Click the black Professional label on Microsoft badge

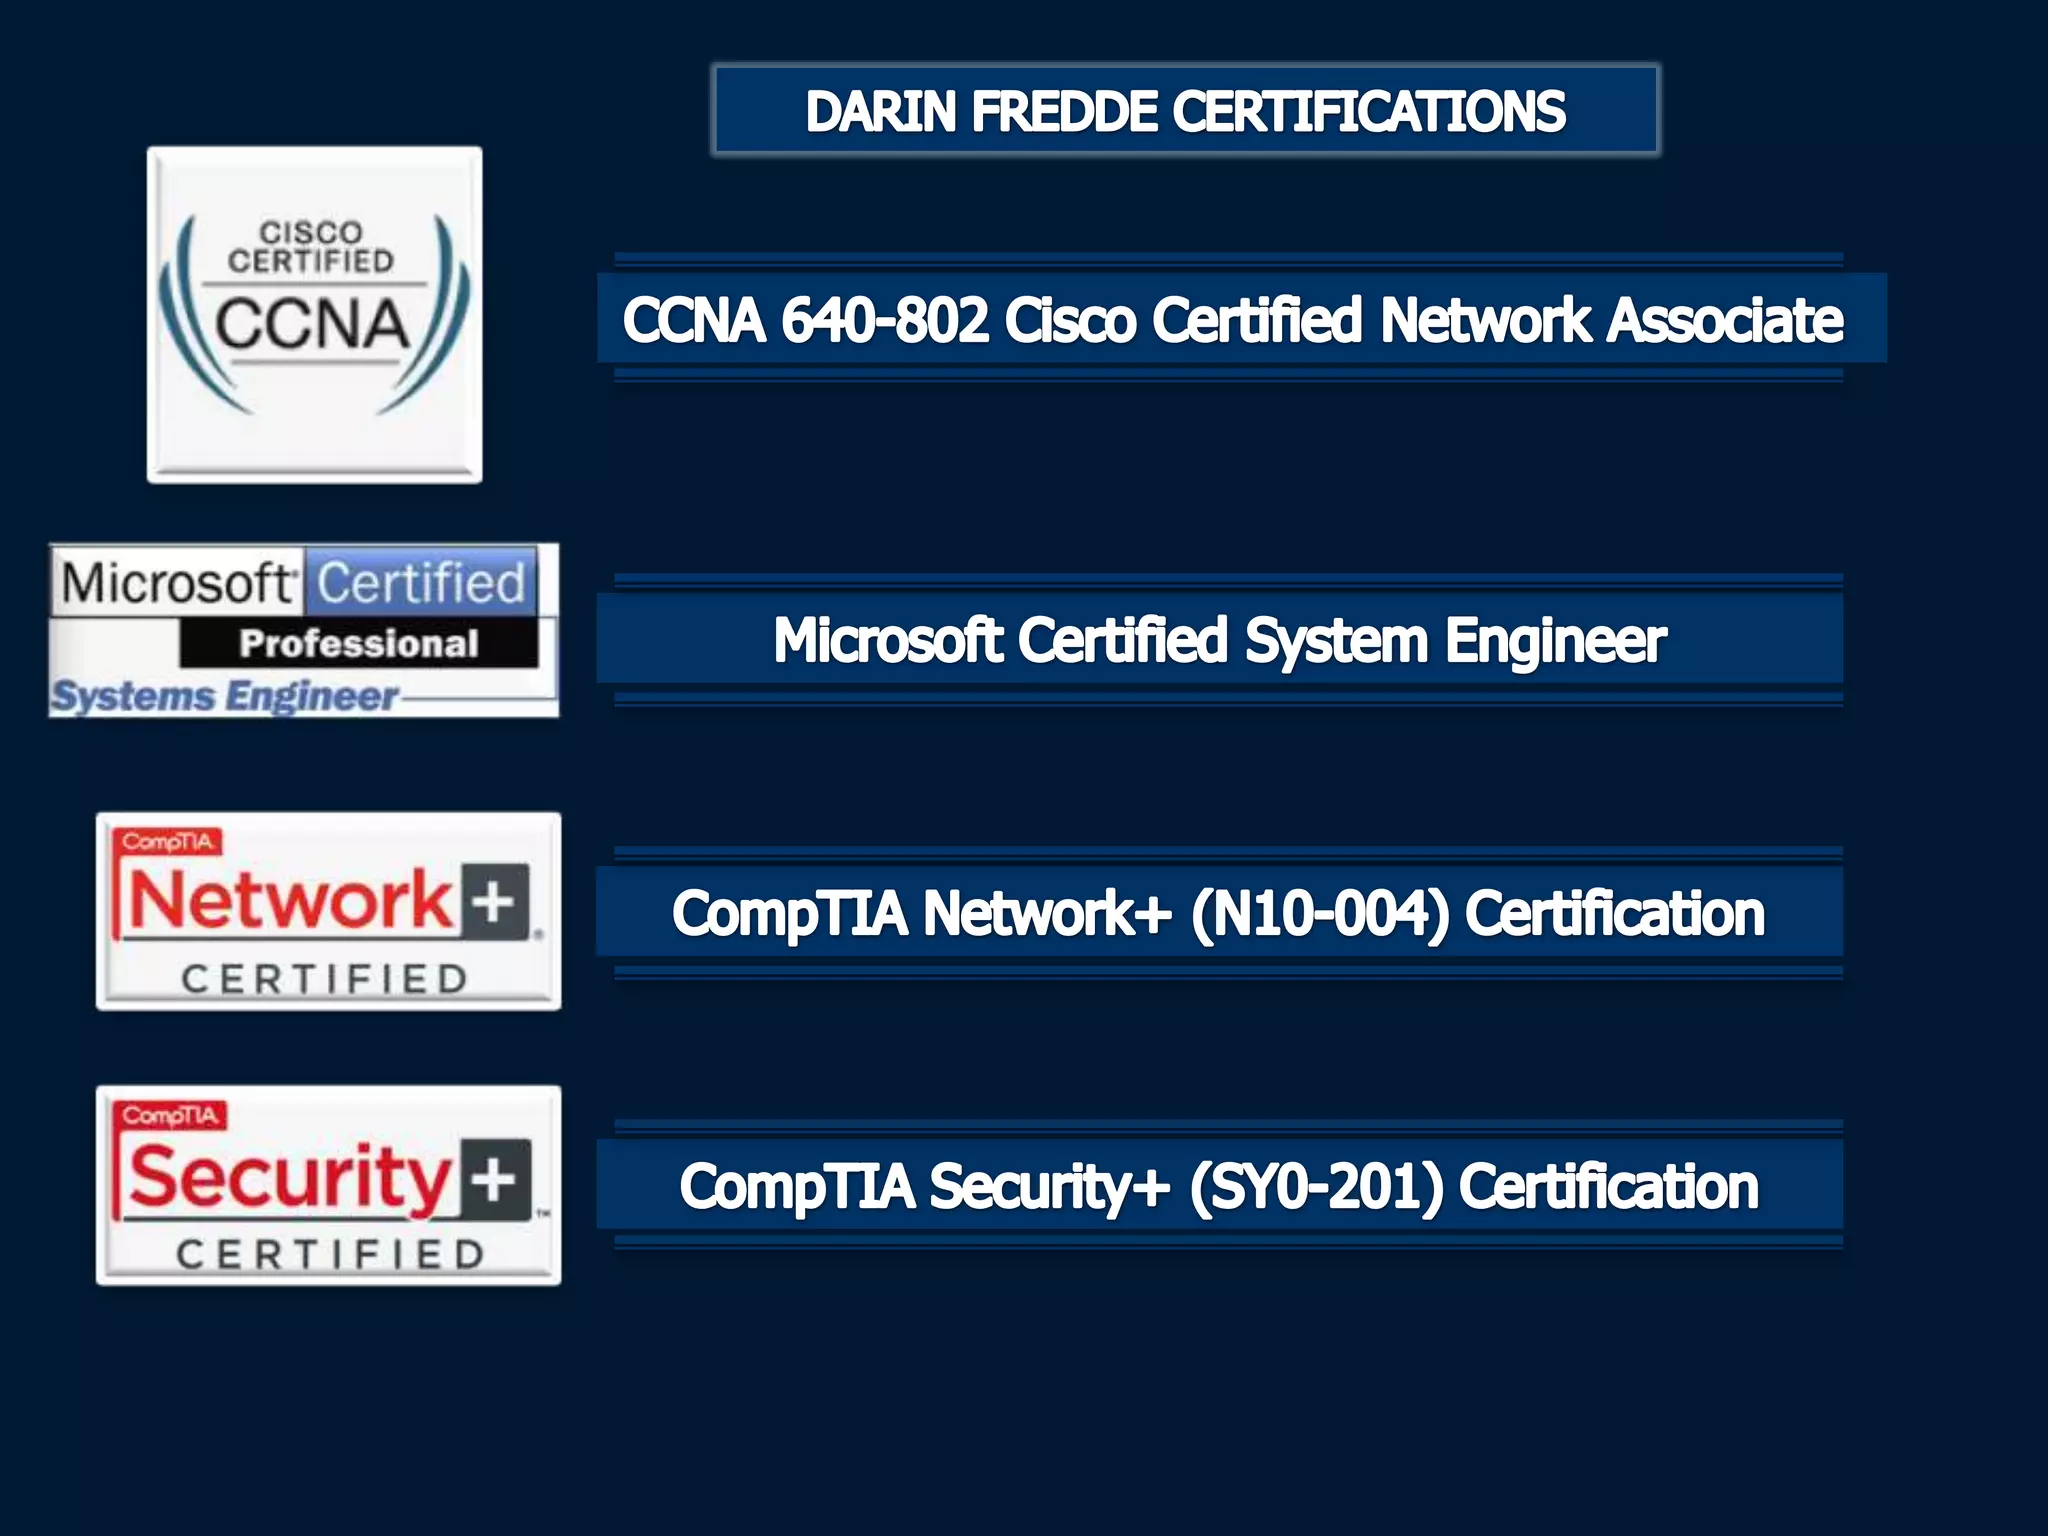click(x=358, y=643)
